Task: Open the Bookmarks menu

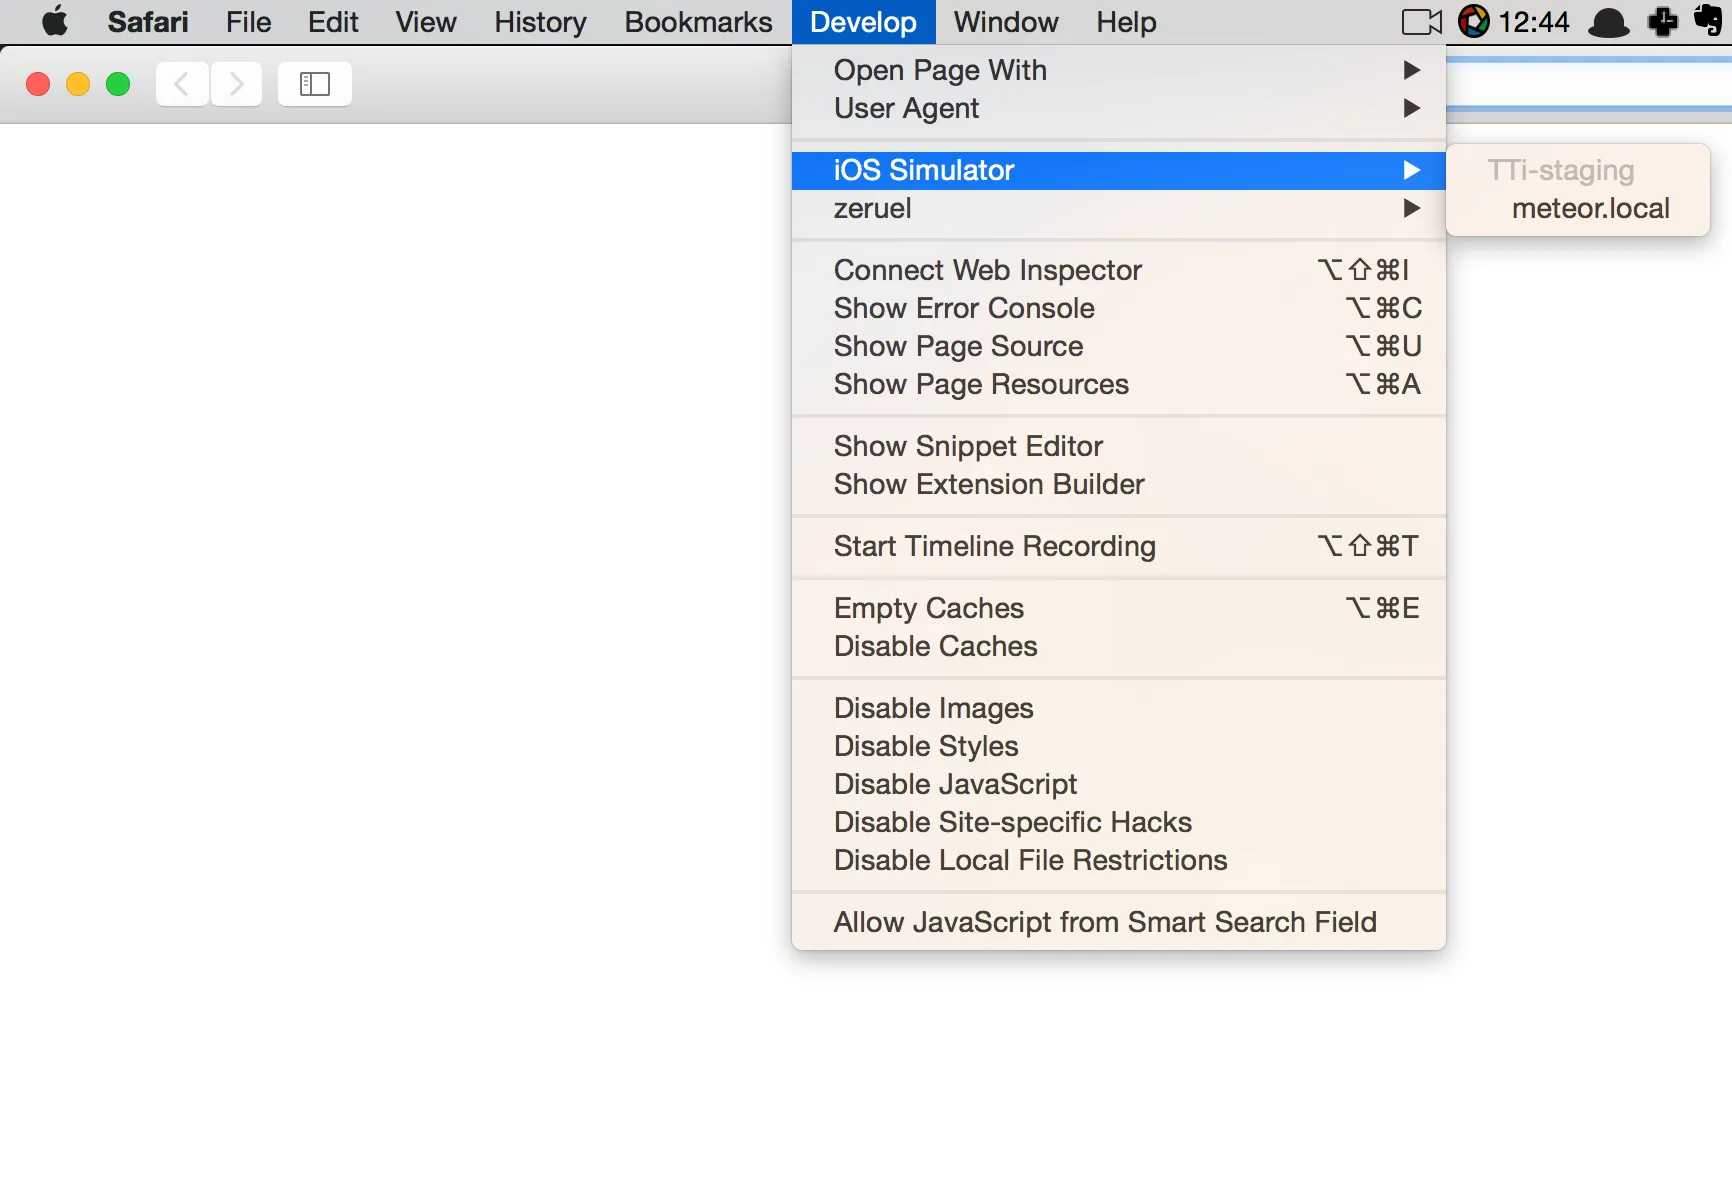Action: click(697, 22)
